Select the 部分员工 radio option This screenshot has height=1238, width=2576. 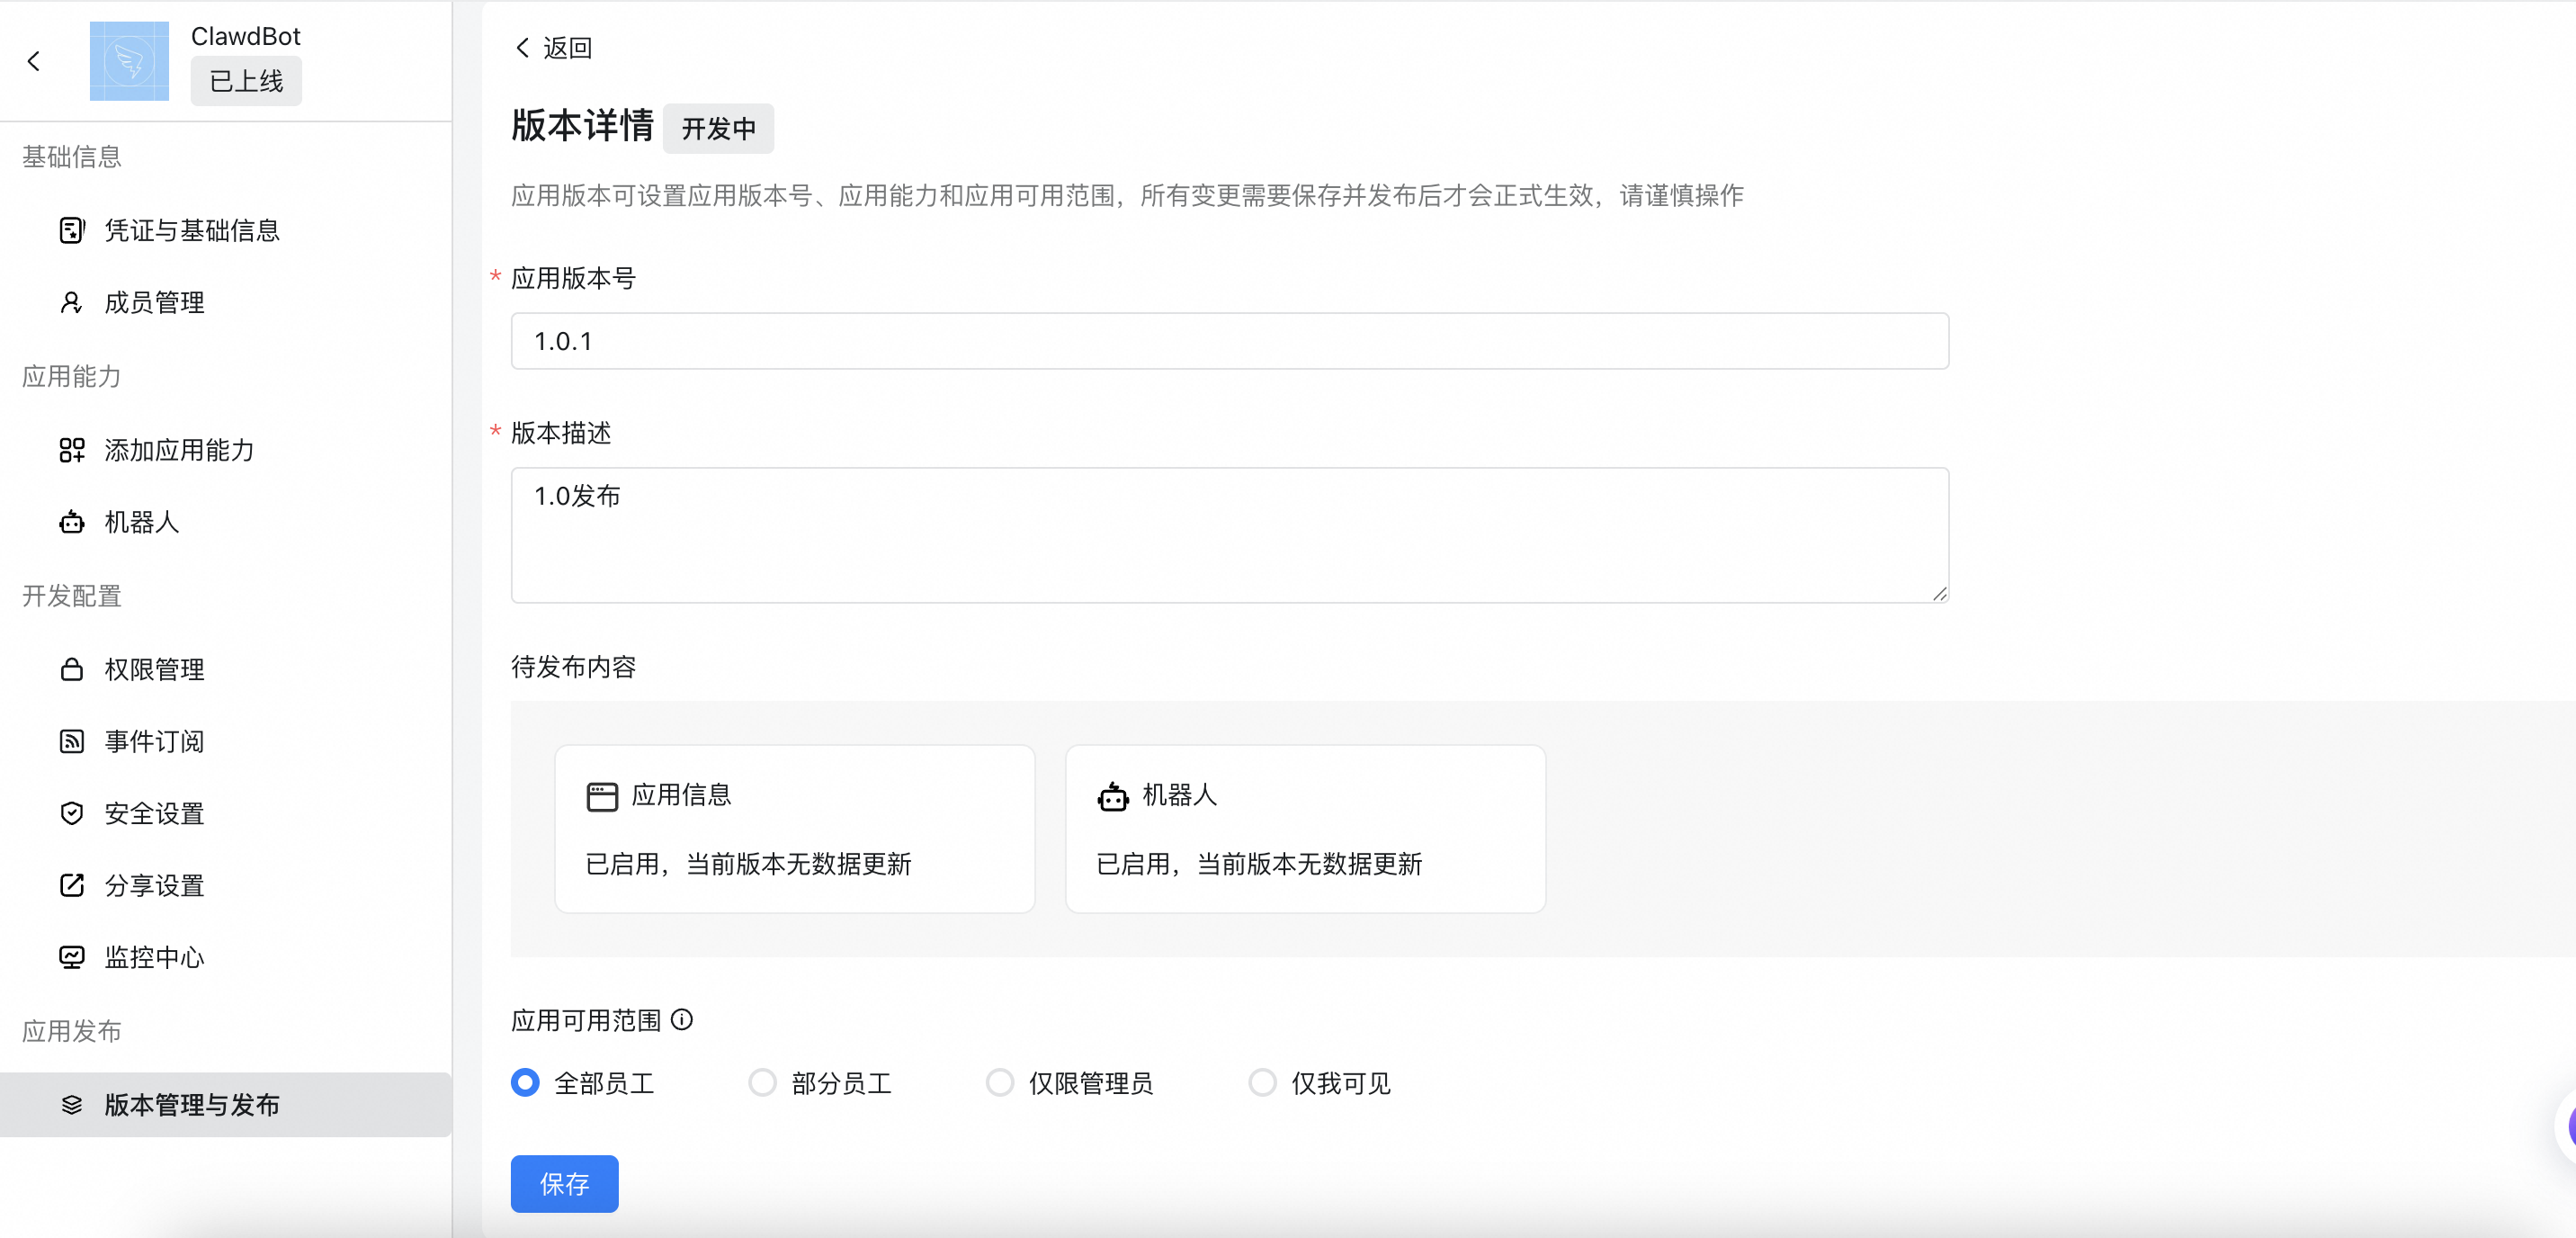(762, 1083)
